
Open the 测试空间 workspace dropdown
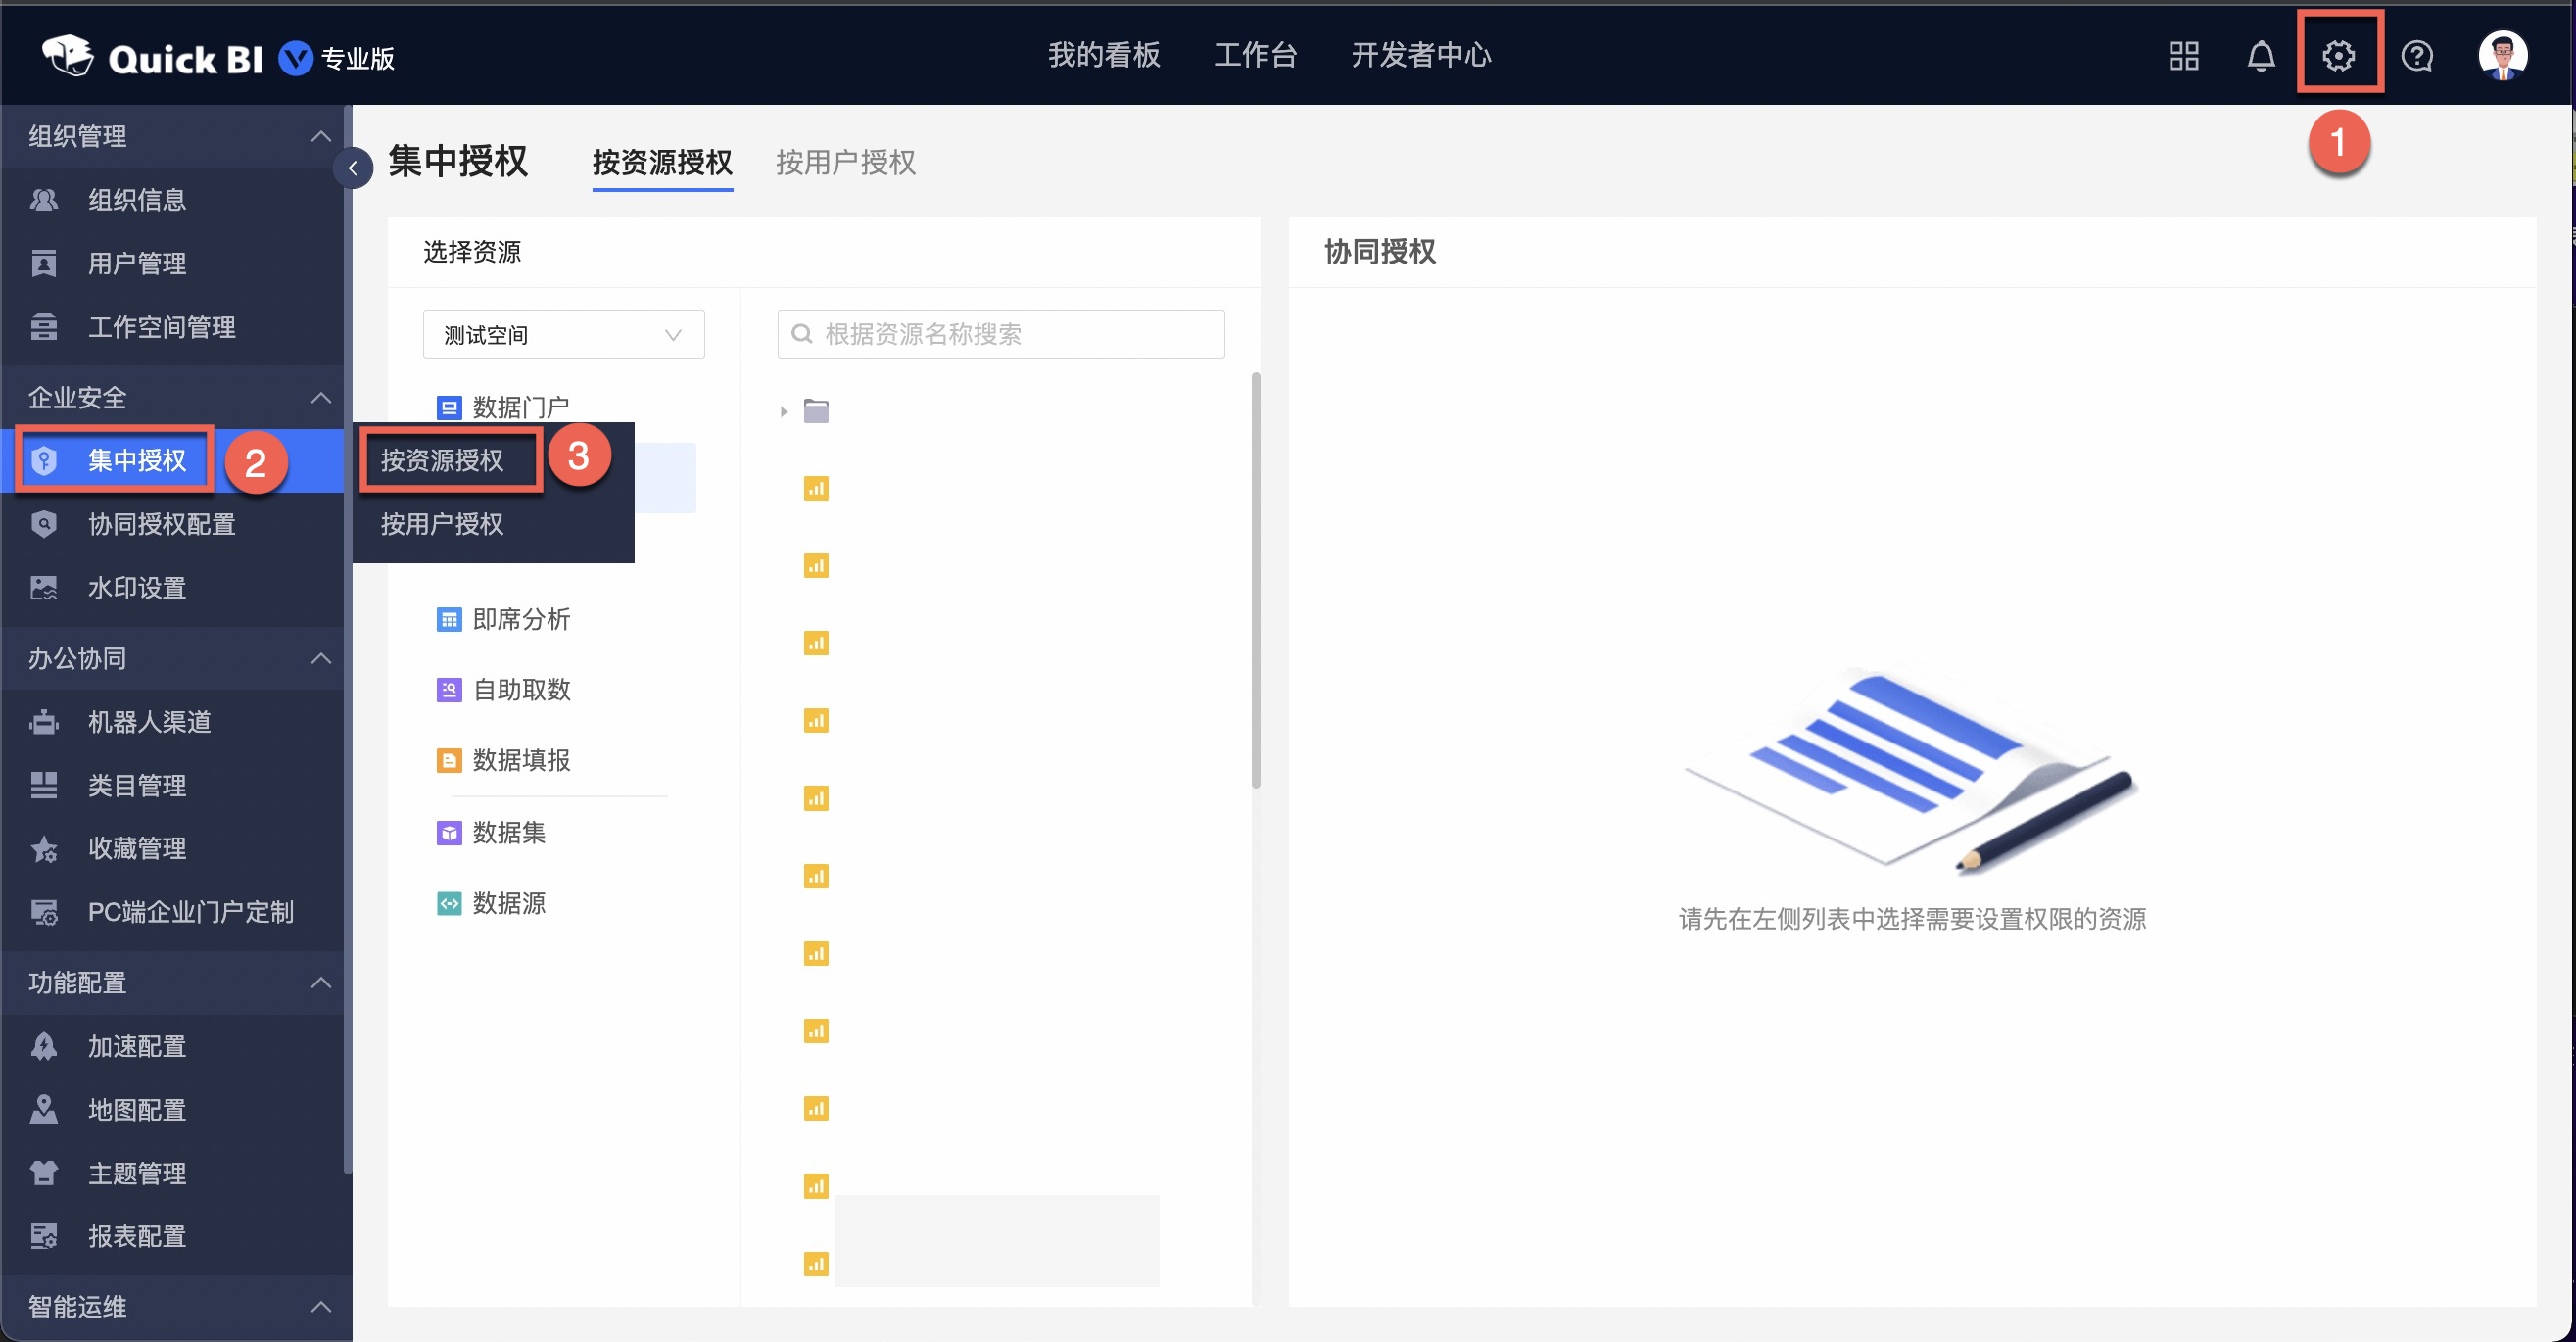tap(563, 334)
